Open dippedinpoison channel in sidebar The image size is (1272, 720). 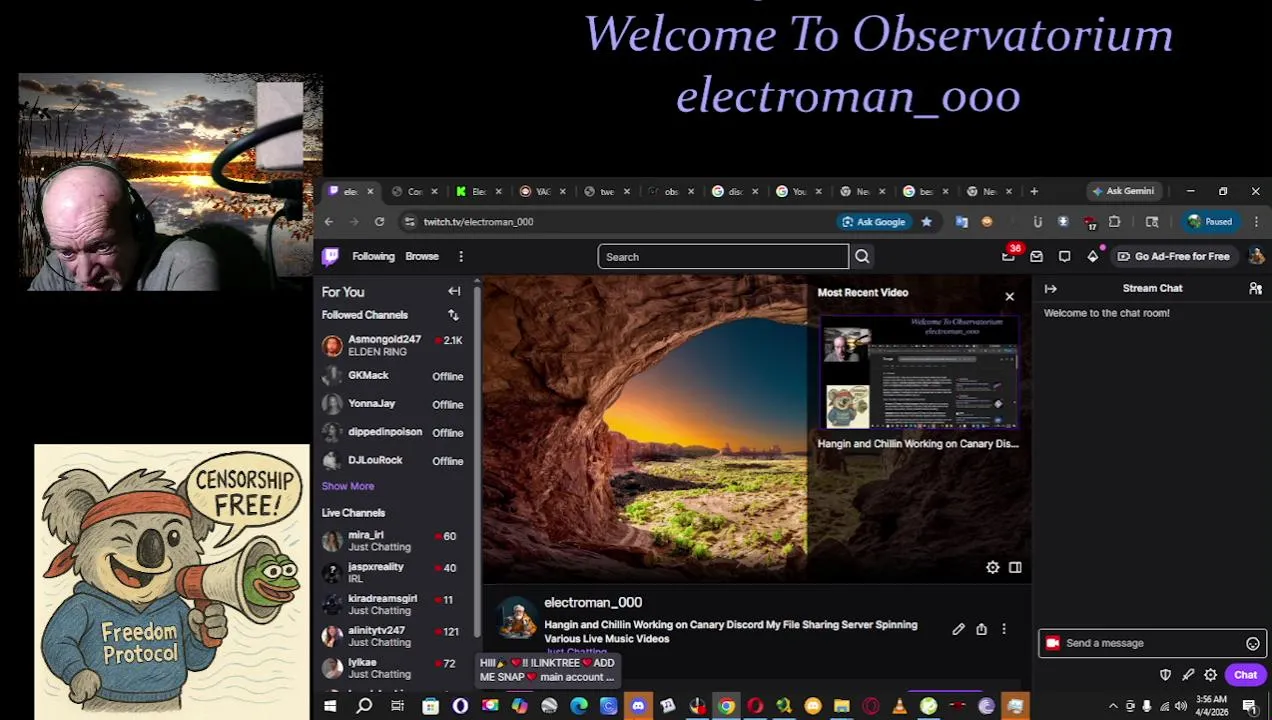tap(393, 432)
